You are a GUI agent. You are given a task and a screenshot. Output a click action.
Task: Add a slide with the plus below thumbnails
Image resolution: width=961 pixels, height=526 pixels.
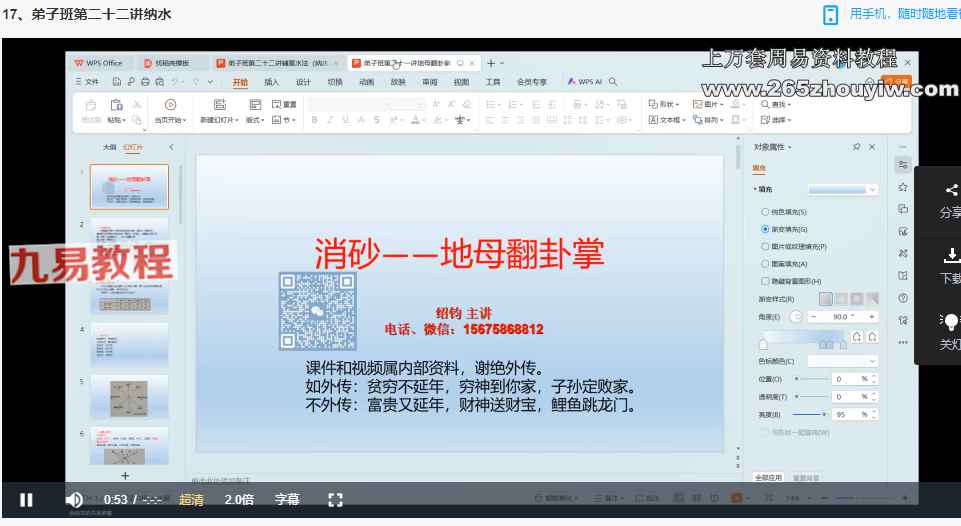pos(125,476)
